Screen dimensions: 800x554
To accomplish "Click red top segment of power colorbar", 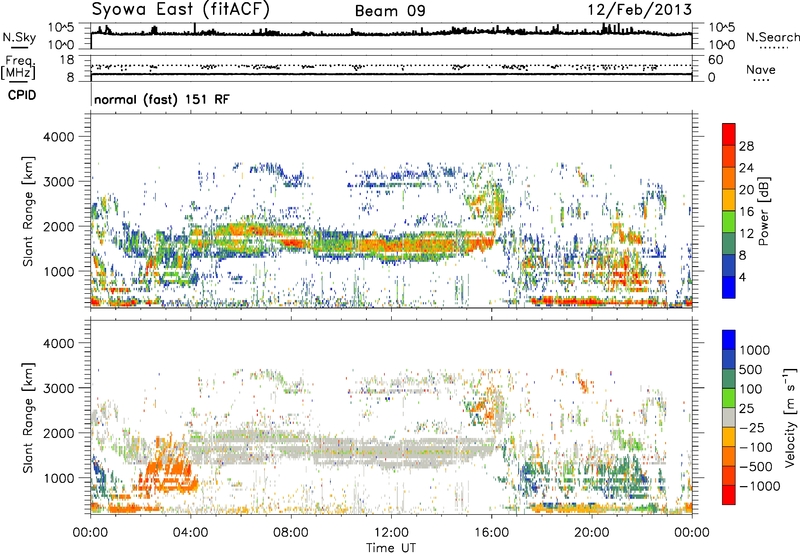I will [729, 134].
